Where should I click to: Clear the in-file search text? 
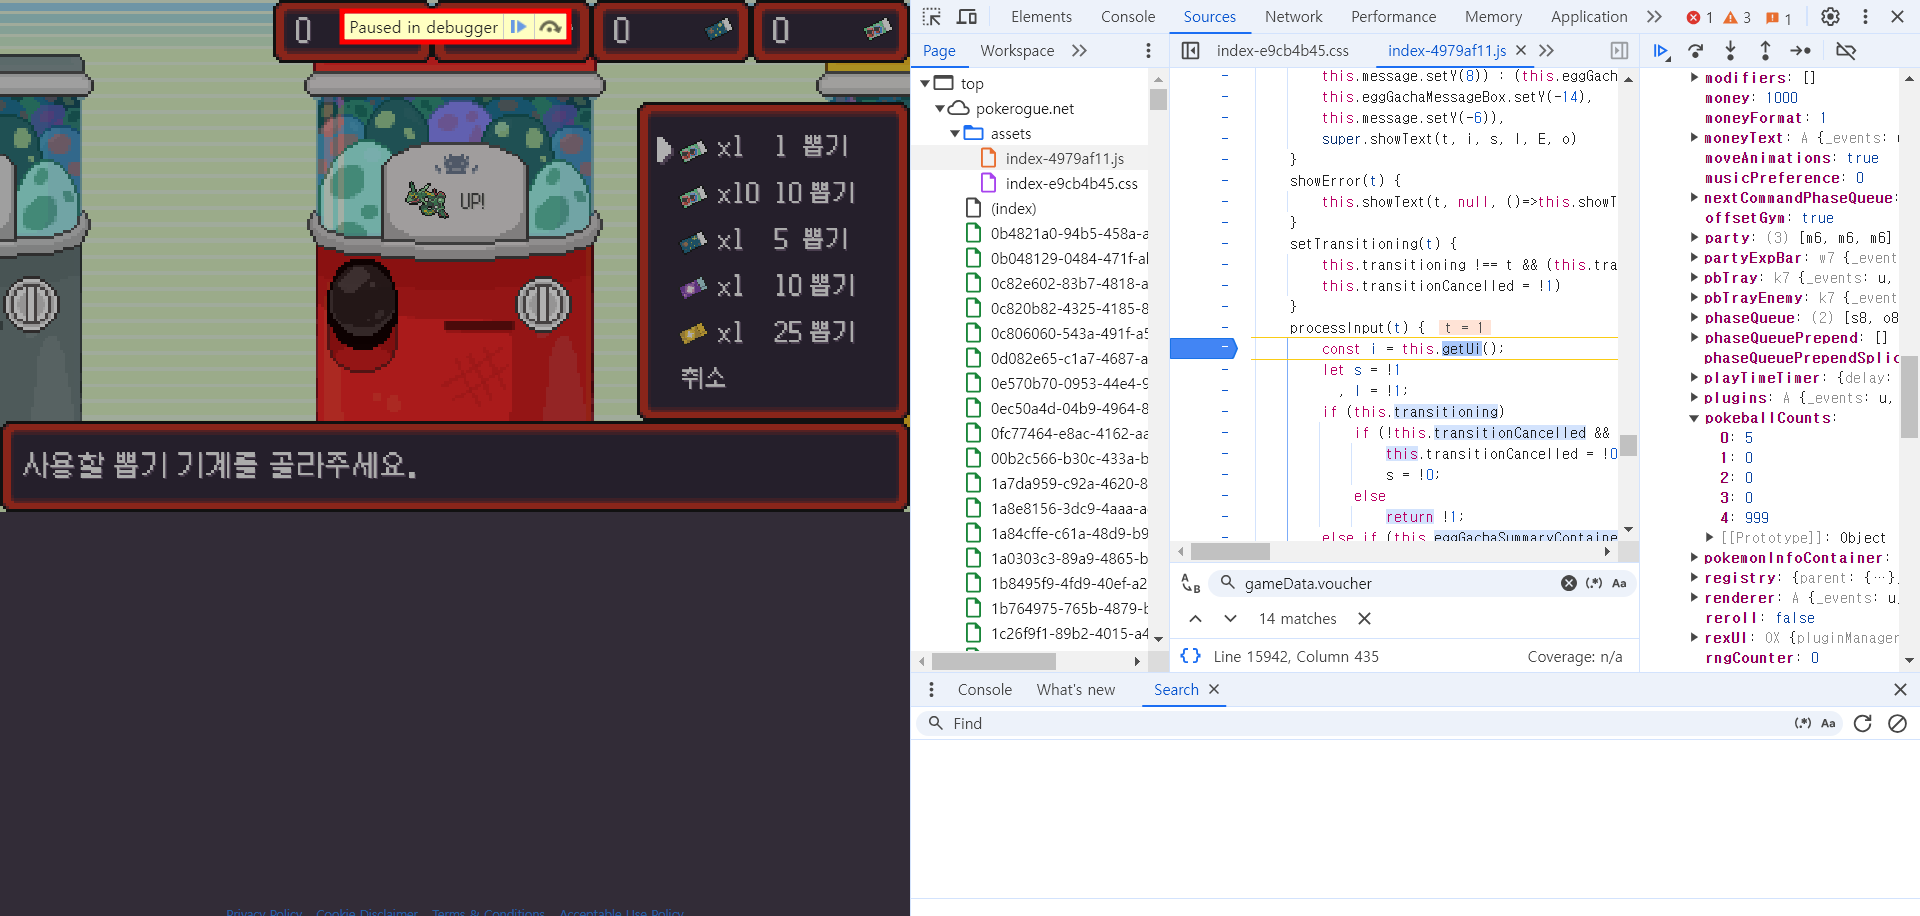(1569, 584)
